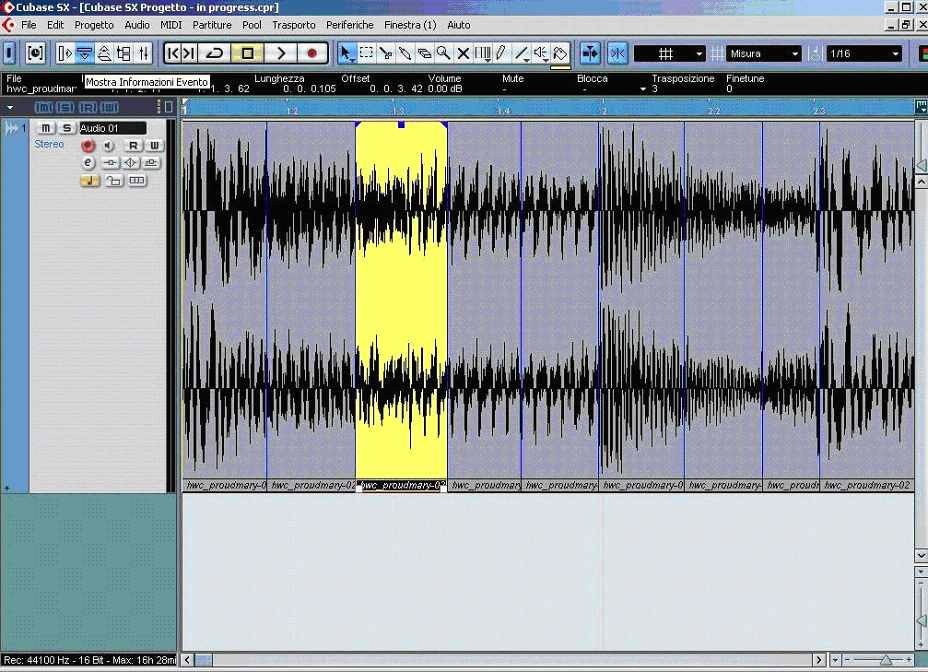Select the Eraser tool
Image resolution: width=928 pixels, height=672 pixels.
[x=424, y=53]
